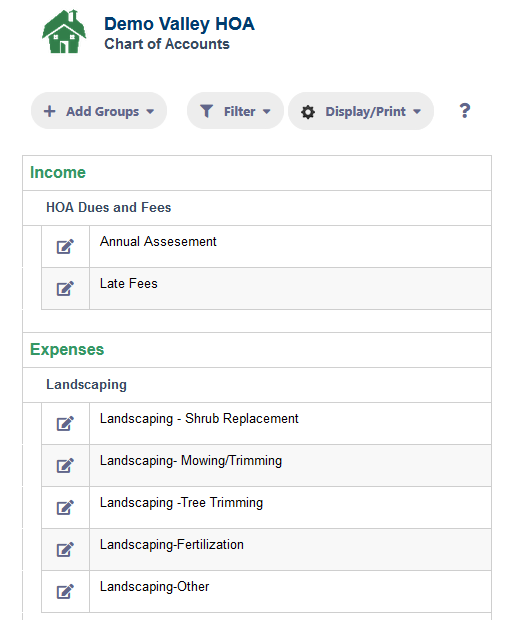Open help via question mark icon
The width and height of the screenshot is (509, 620).
click(x=465, y=111)
